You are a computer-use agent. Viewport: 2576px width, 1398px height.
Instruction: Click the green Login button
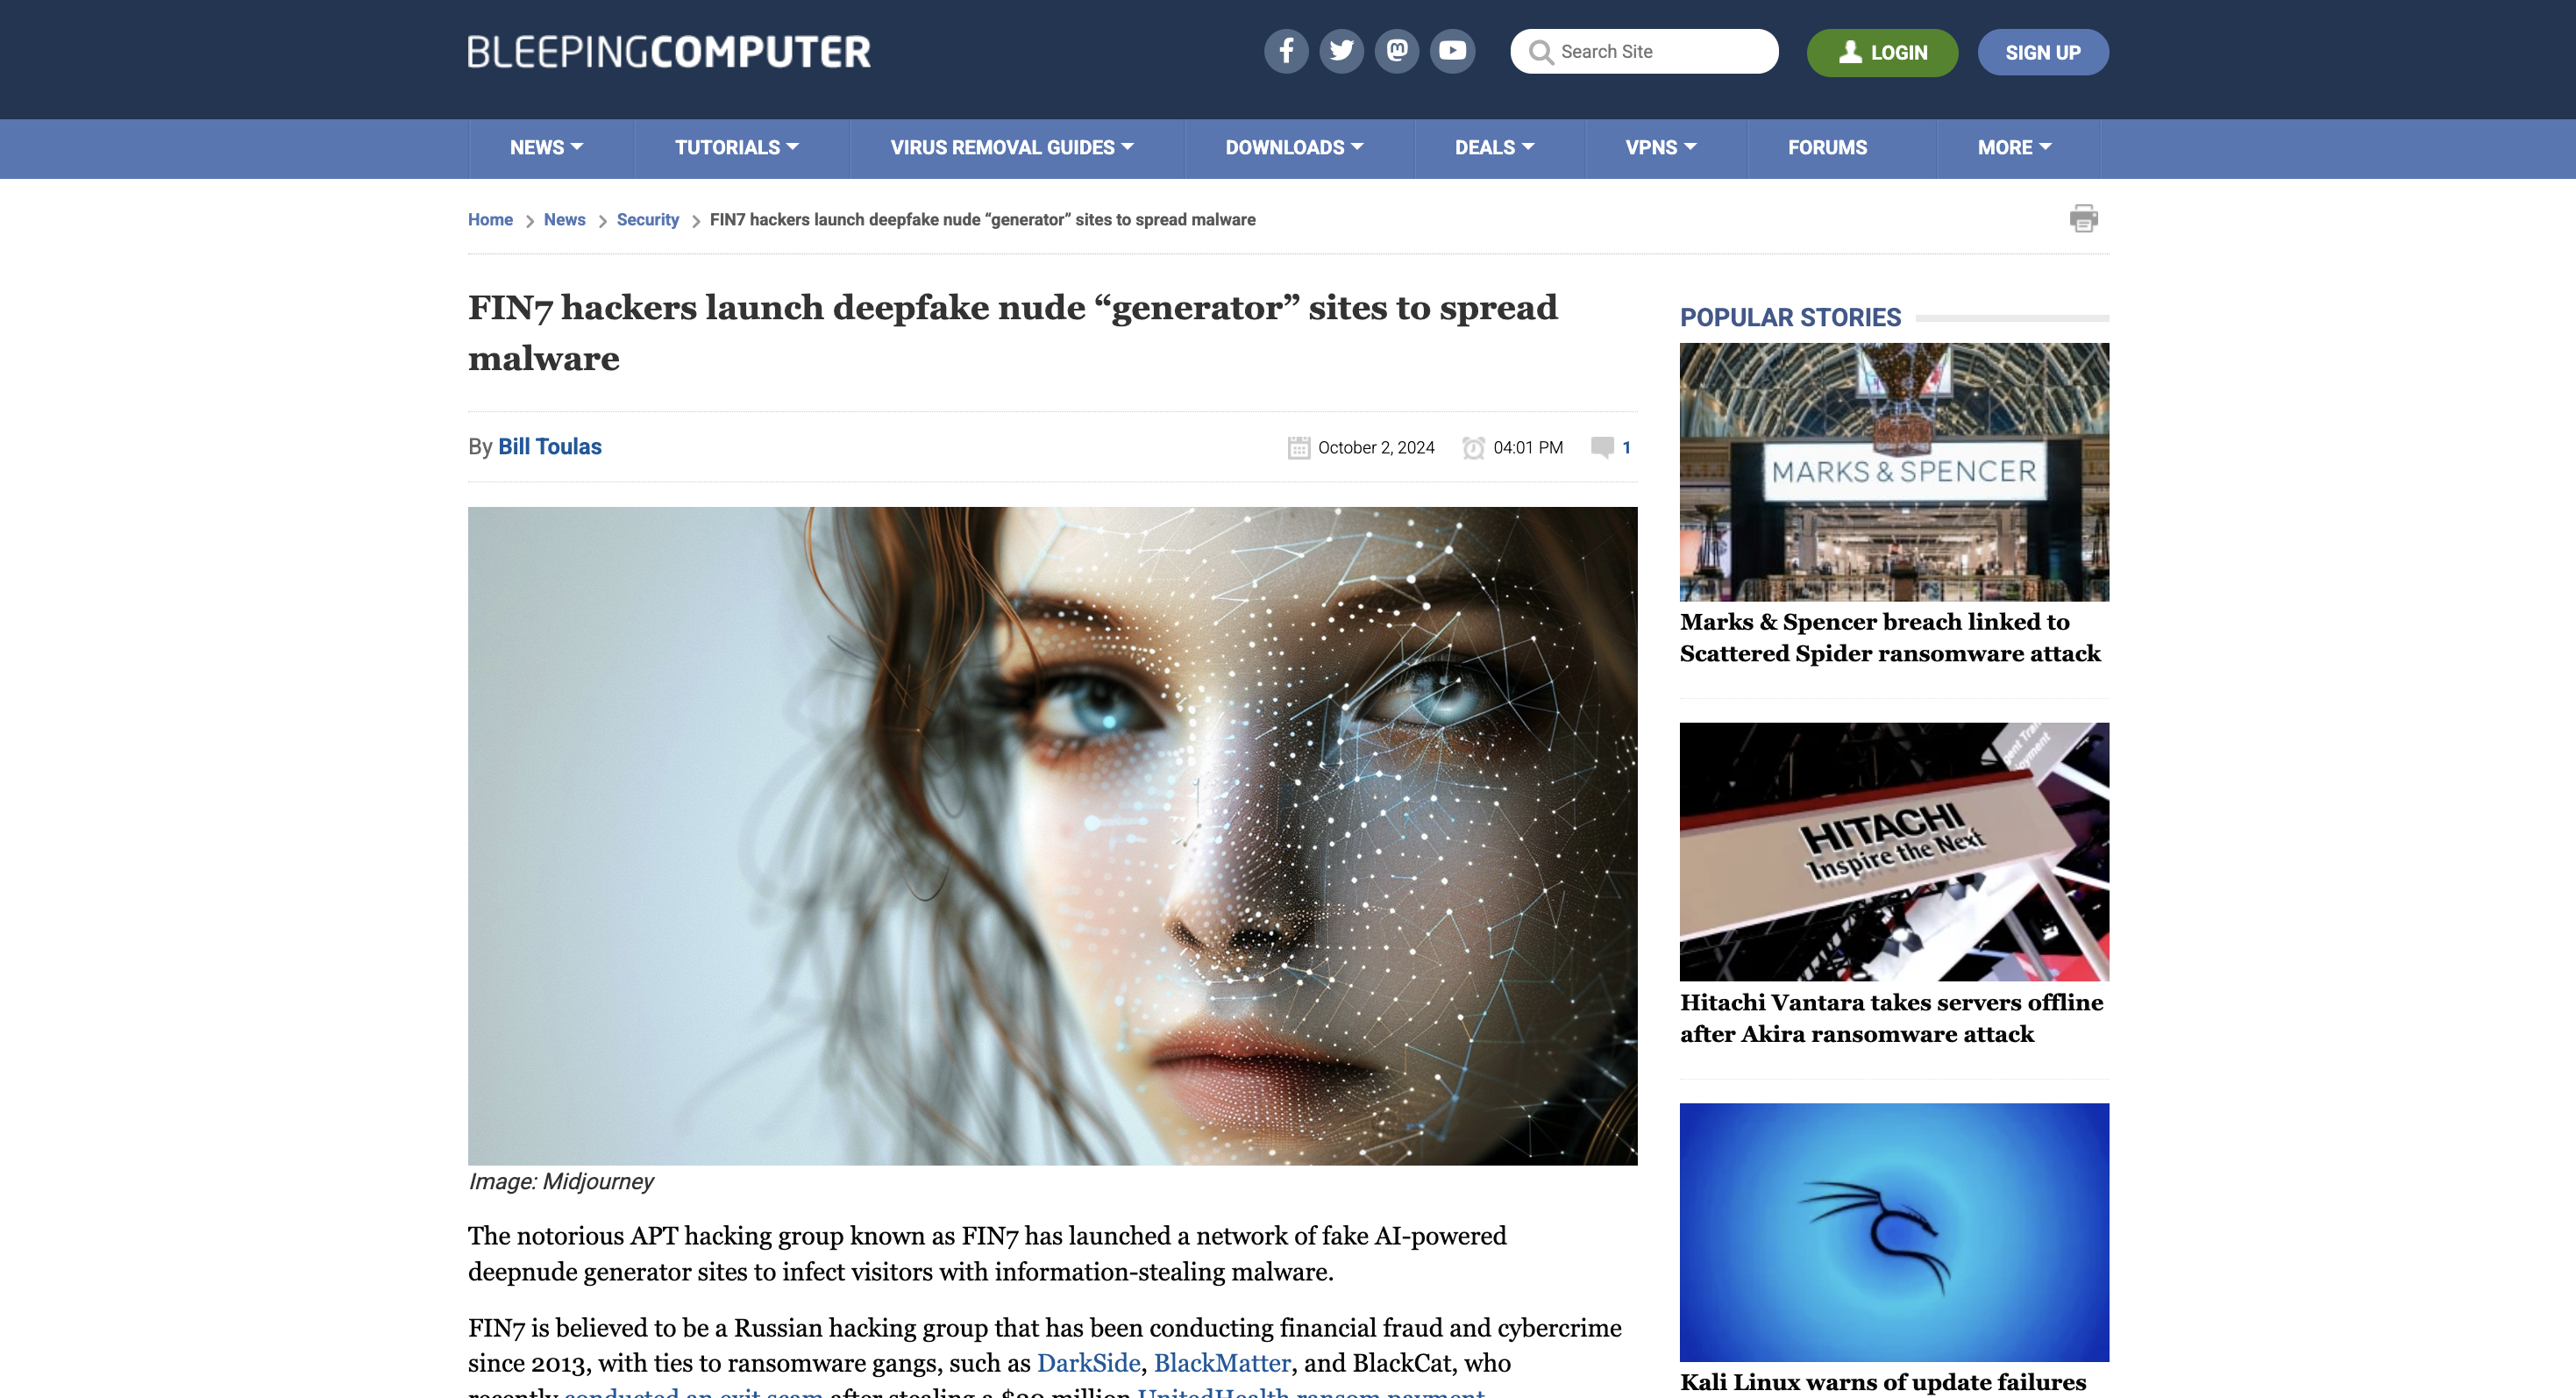tap(1882, 52)
